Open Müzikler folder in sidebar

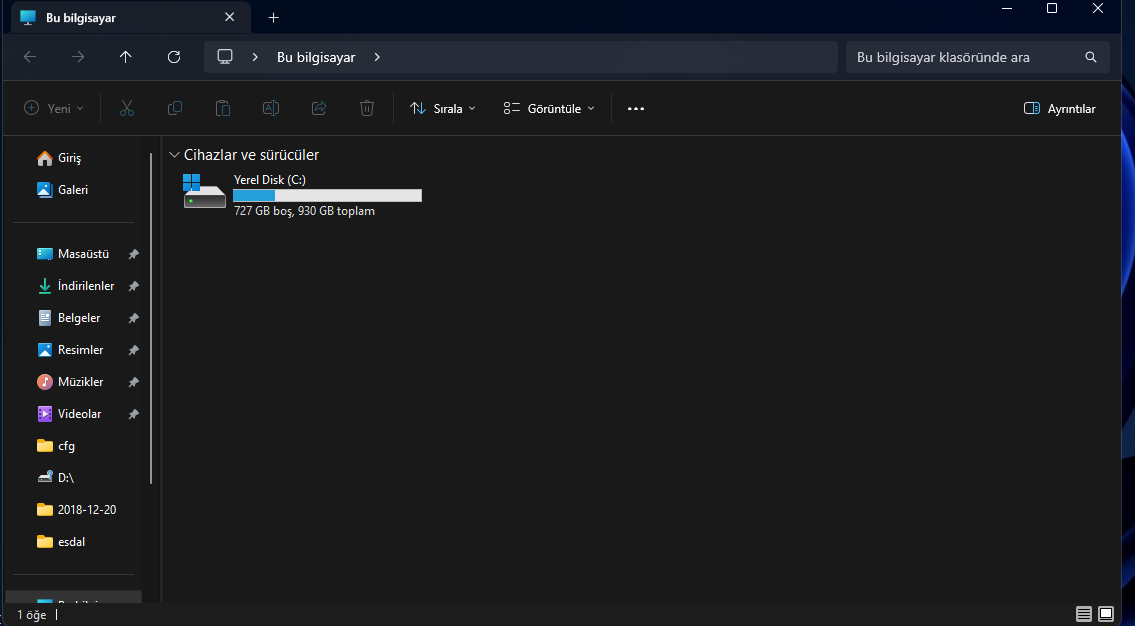pyautogui.click(x=71, y=381)
